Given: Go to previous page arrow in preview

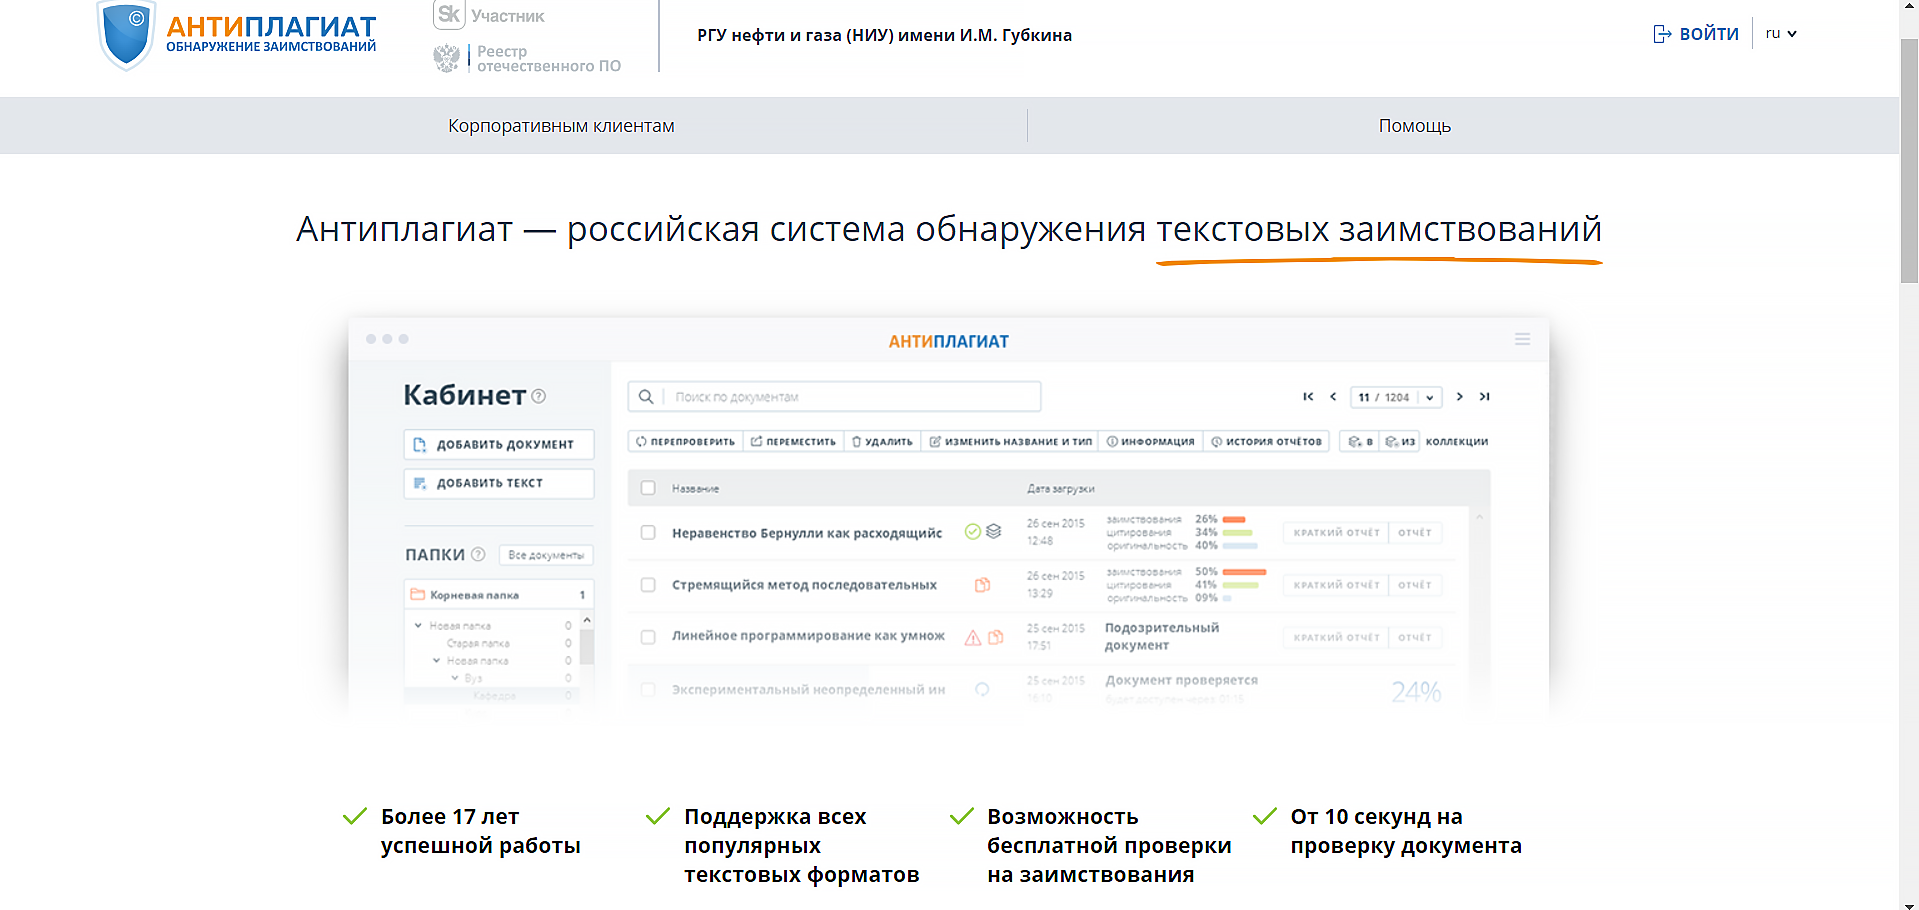Looking at the screenshot, I should tap(1333, 397).
